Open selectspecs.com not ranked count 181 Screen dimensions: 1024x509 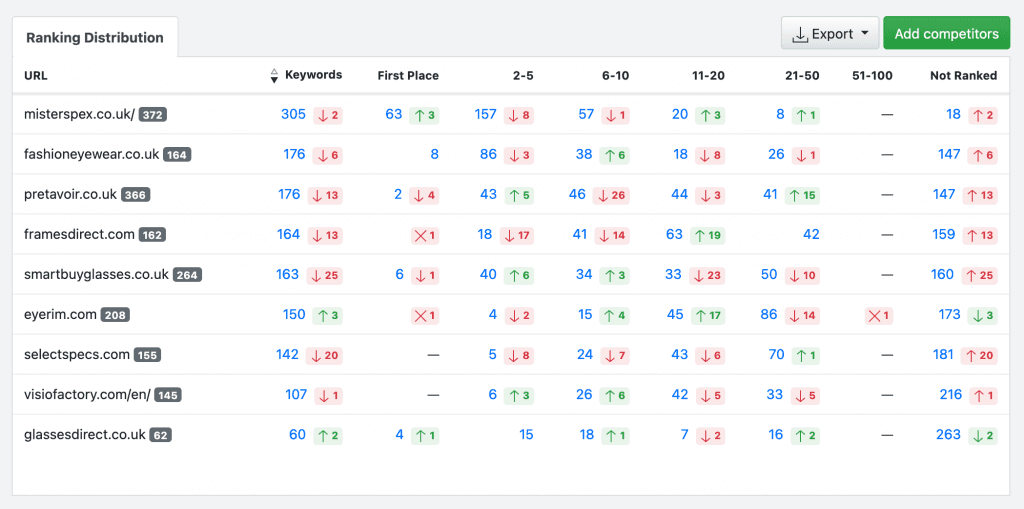(943, 354)
